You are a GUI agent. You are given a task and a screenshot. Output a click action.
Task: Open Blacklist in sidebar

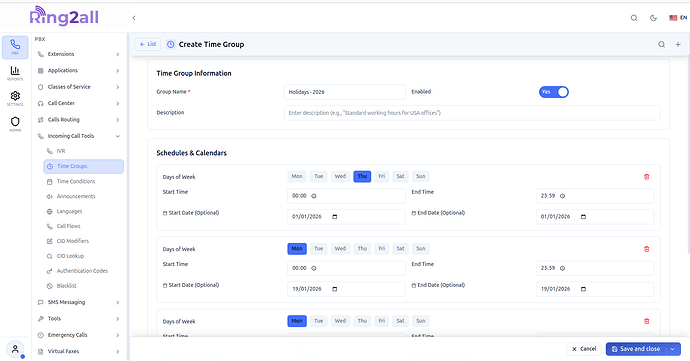pos(83,286)
